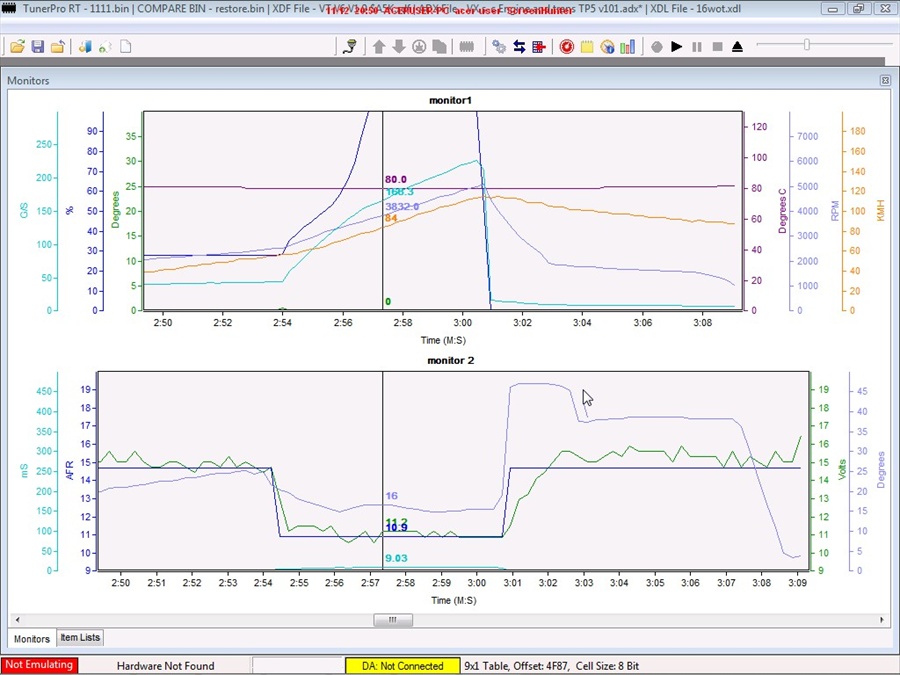Click the monitor1 chart title
900x675 pixels.
click(x=451, y=100)
